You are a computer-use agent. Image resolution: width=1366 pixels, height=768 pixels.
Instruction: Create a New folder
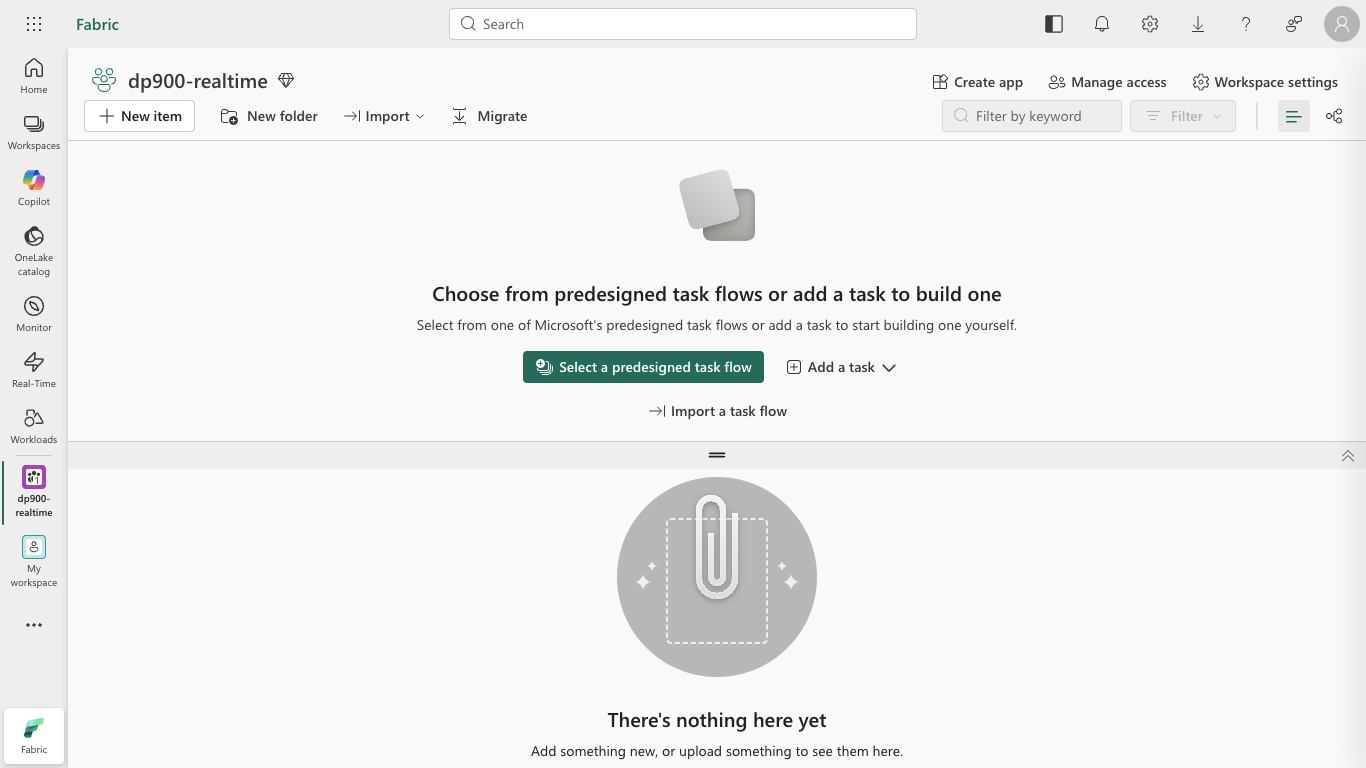pyautogui.click(x=269, y=116)
